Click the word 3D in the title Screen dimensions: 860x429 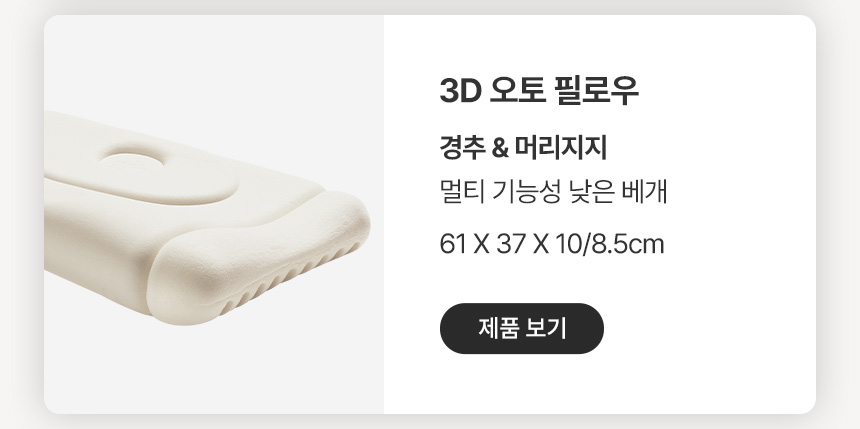(460, 91)
